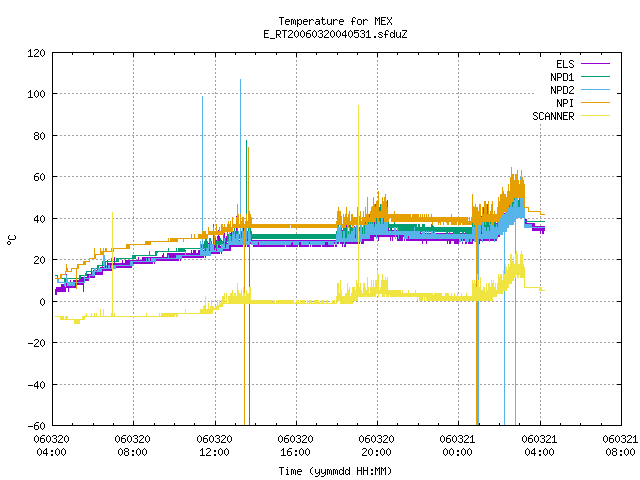Click the x-axis tick label '060320 16:00'
Image resolution: width=640 pixels, height=480 pixels.
[295, 446]
